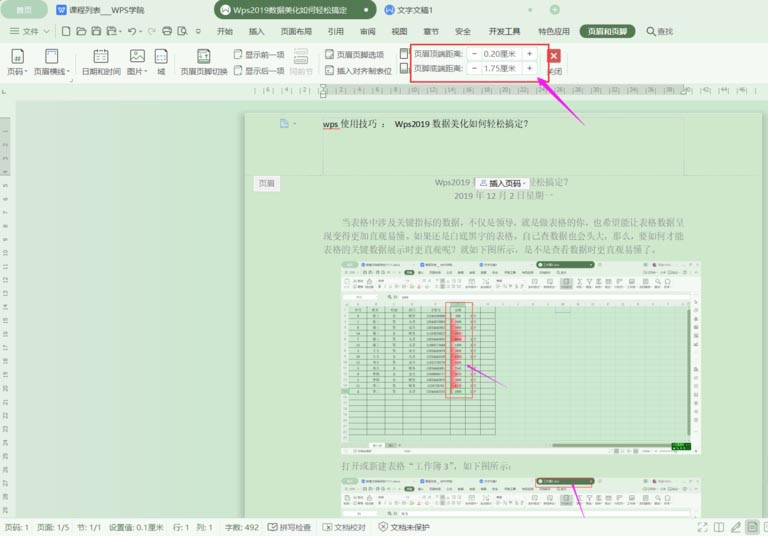The image size is (768, 536).
Task: Click the header title text Wps2019 数据美化如何轻松搞定
Action: click(461, 124)
